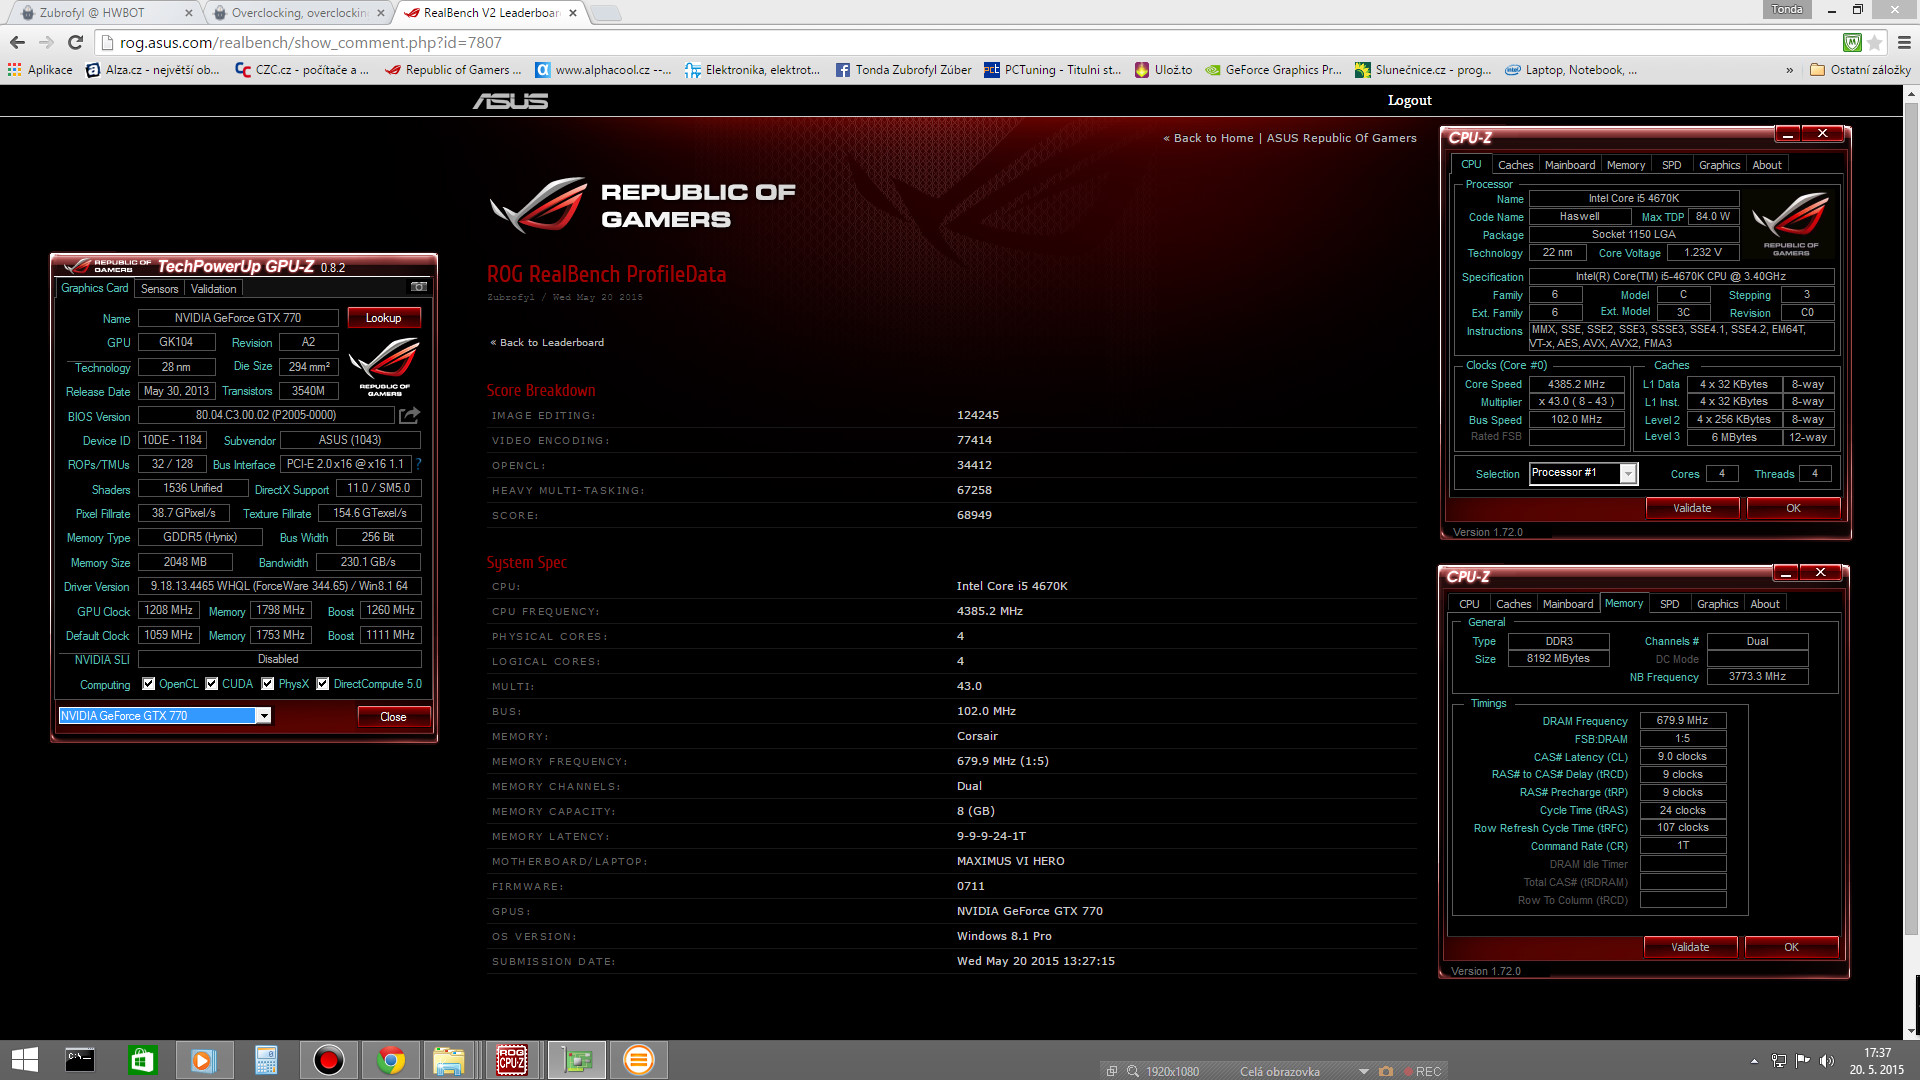Open the GPU-Z graphics card taskbar icon
1920x1080 pixels.
point(577,1060)
